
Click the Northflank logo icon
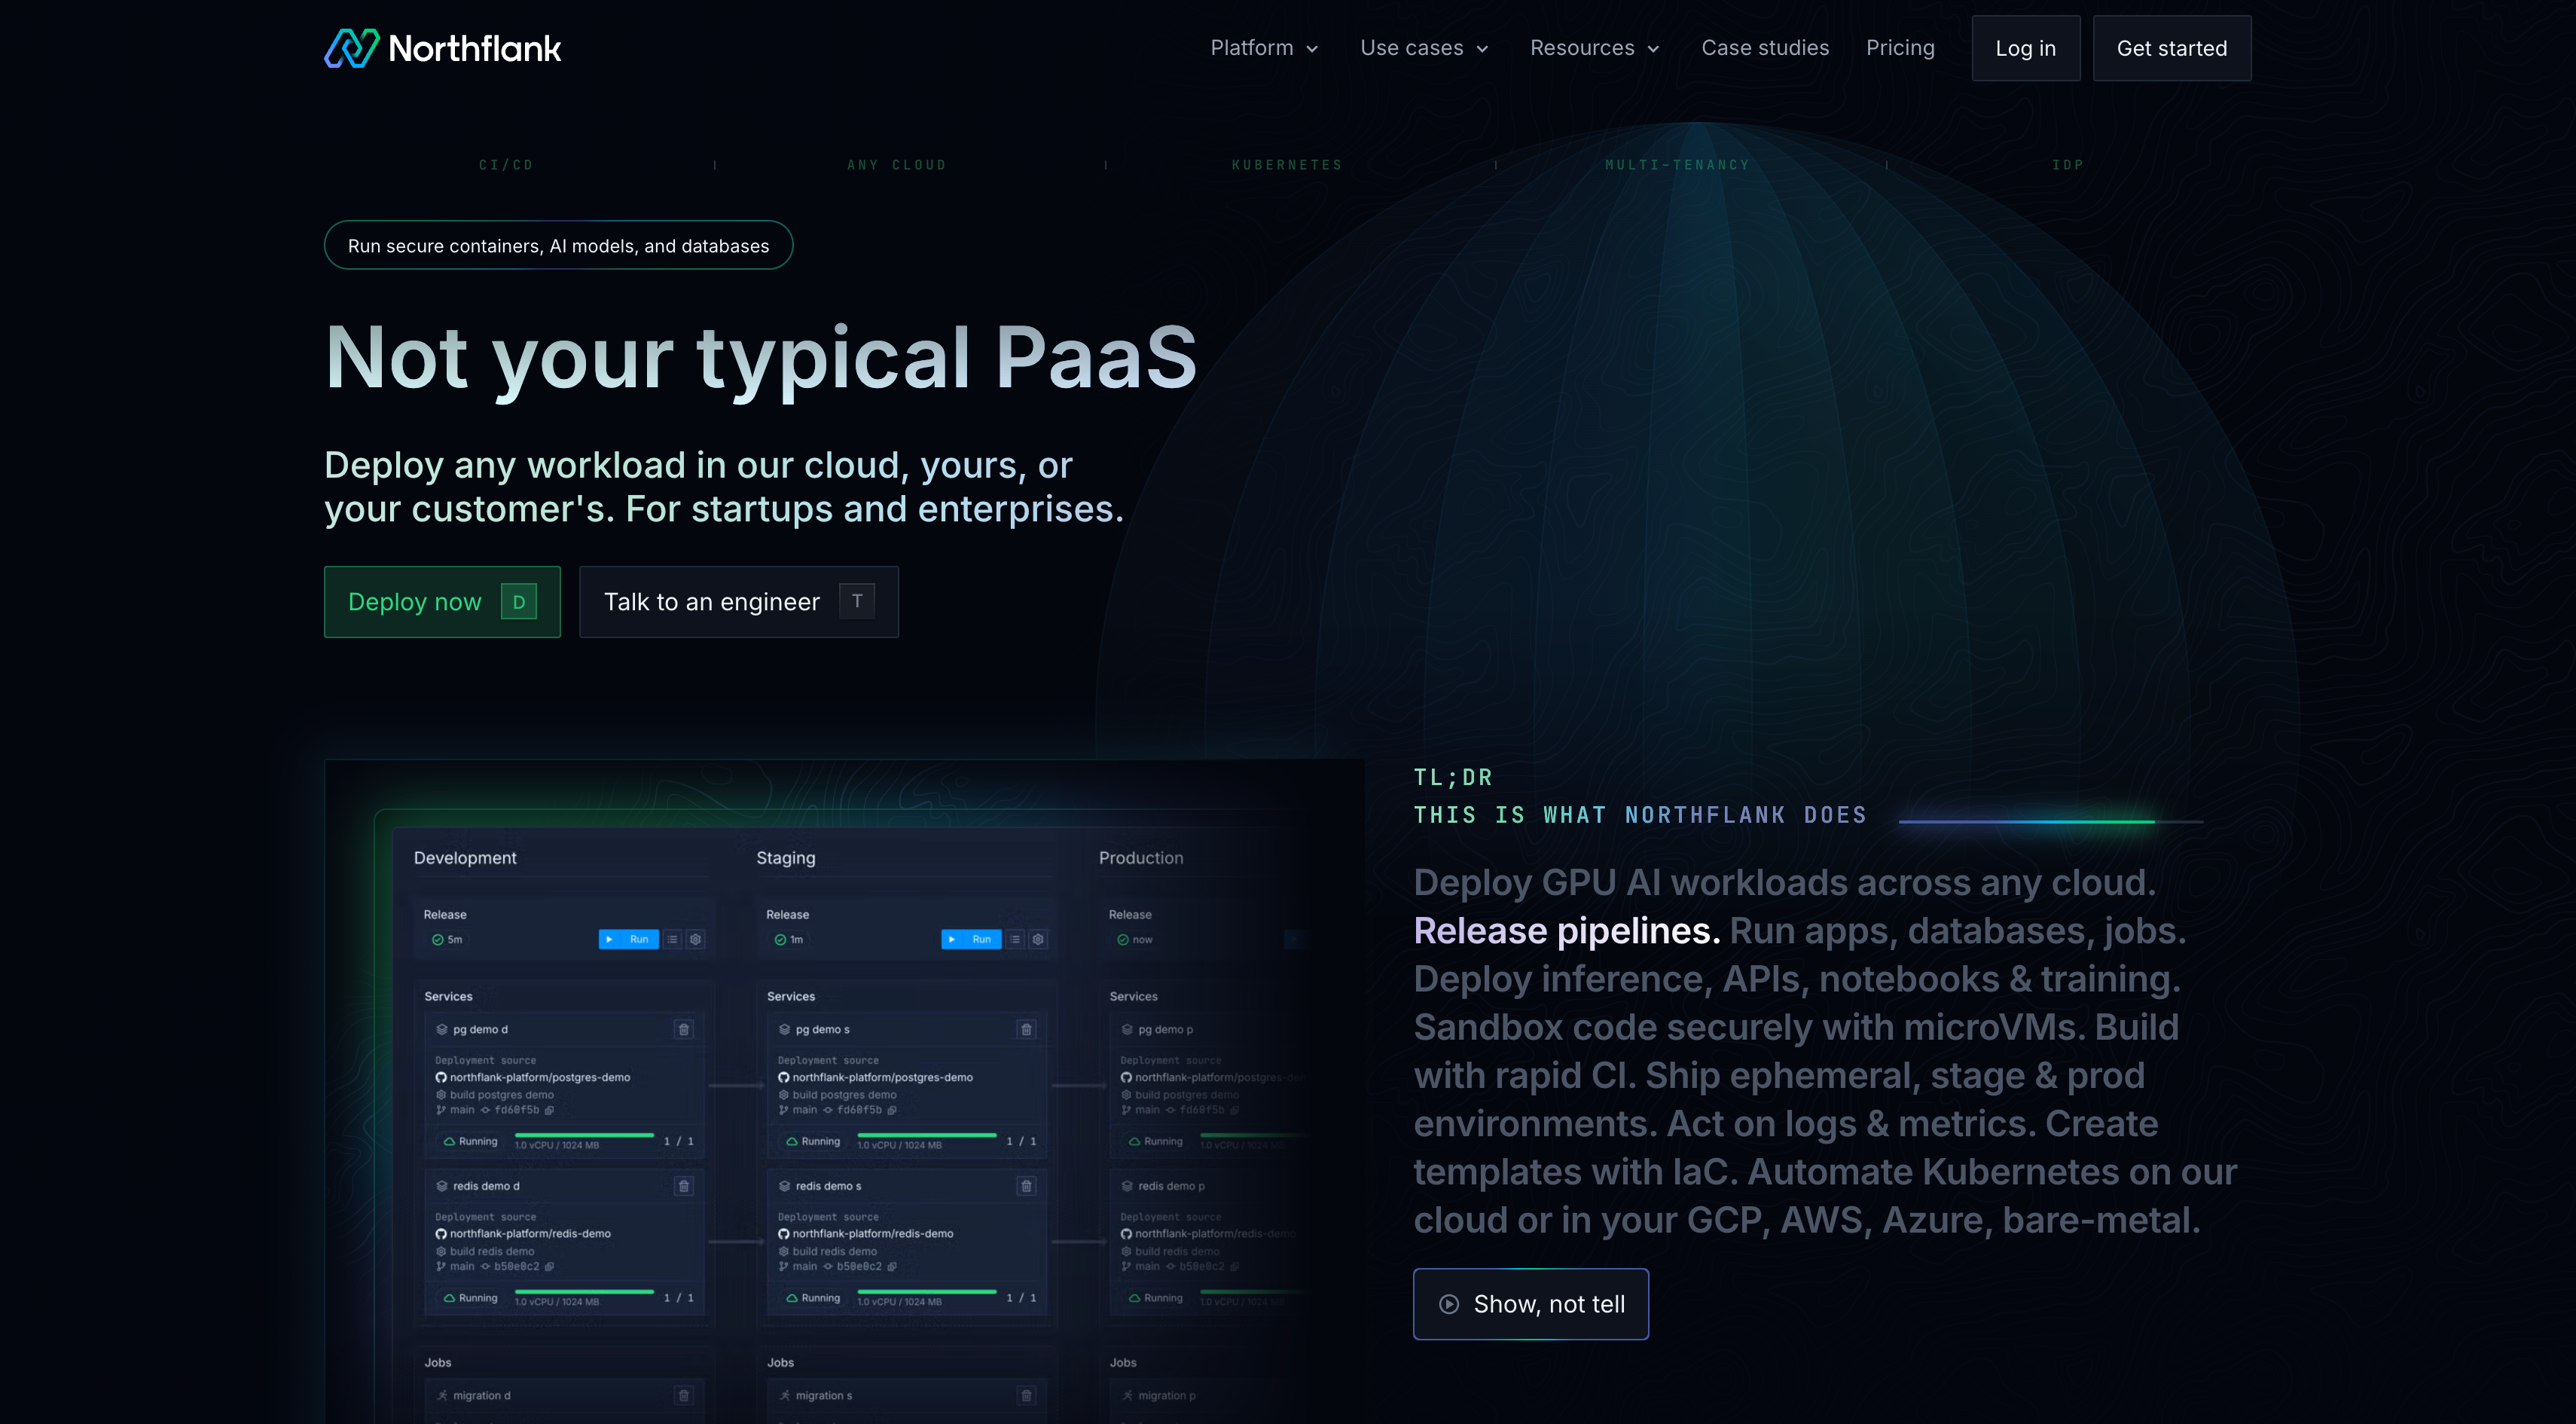pyautogui.click(x=351, y=48)
